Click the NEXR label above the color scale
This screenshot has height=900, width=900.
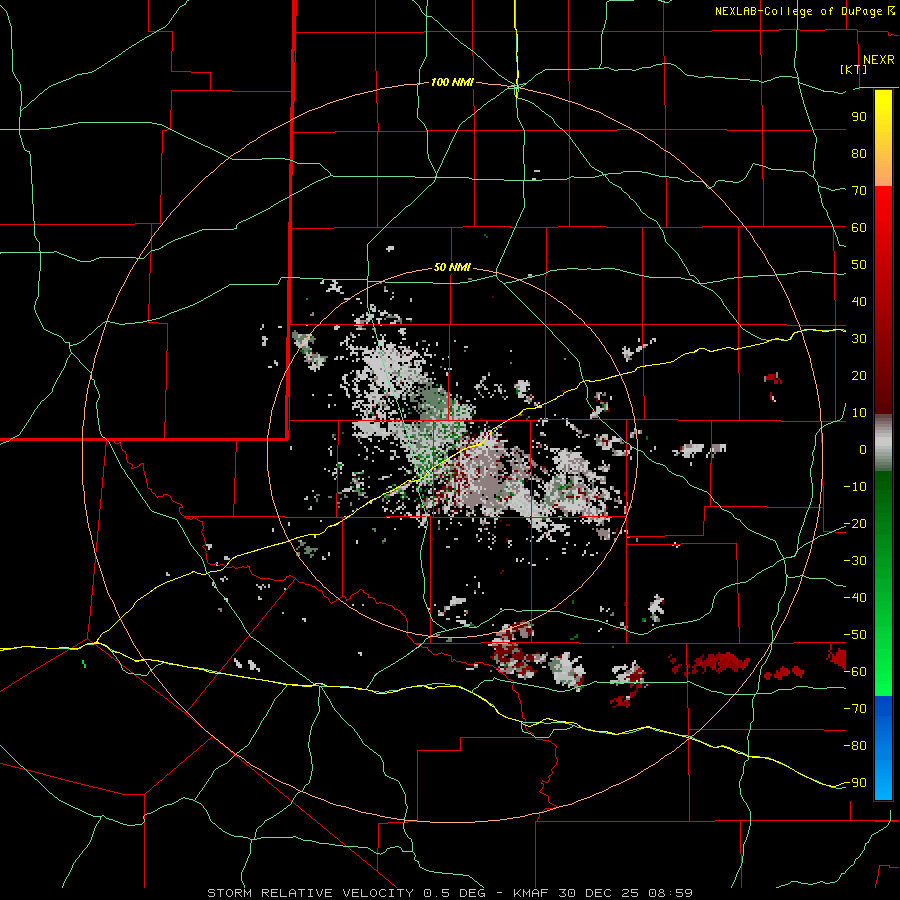click(878, 60)
